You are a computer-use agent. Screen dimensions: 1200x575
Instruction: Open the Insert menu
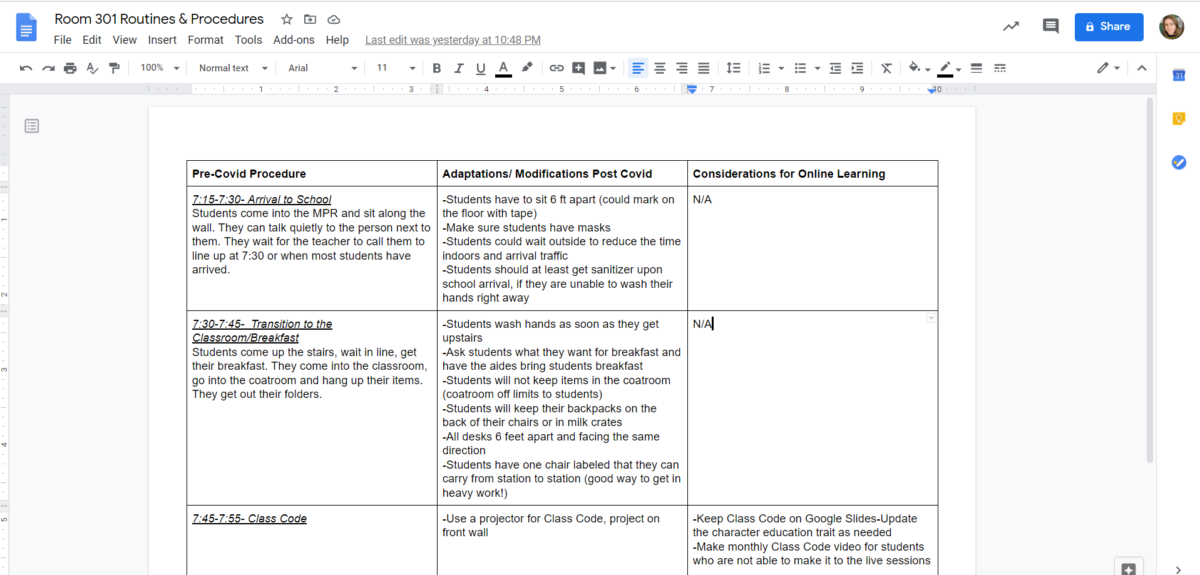click(162, 40)
